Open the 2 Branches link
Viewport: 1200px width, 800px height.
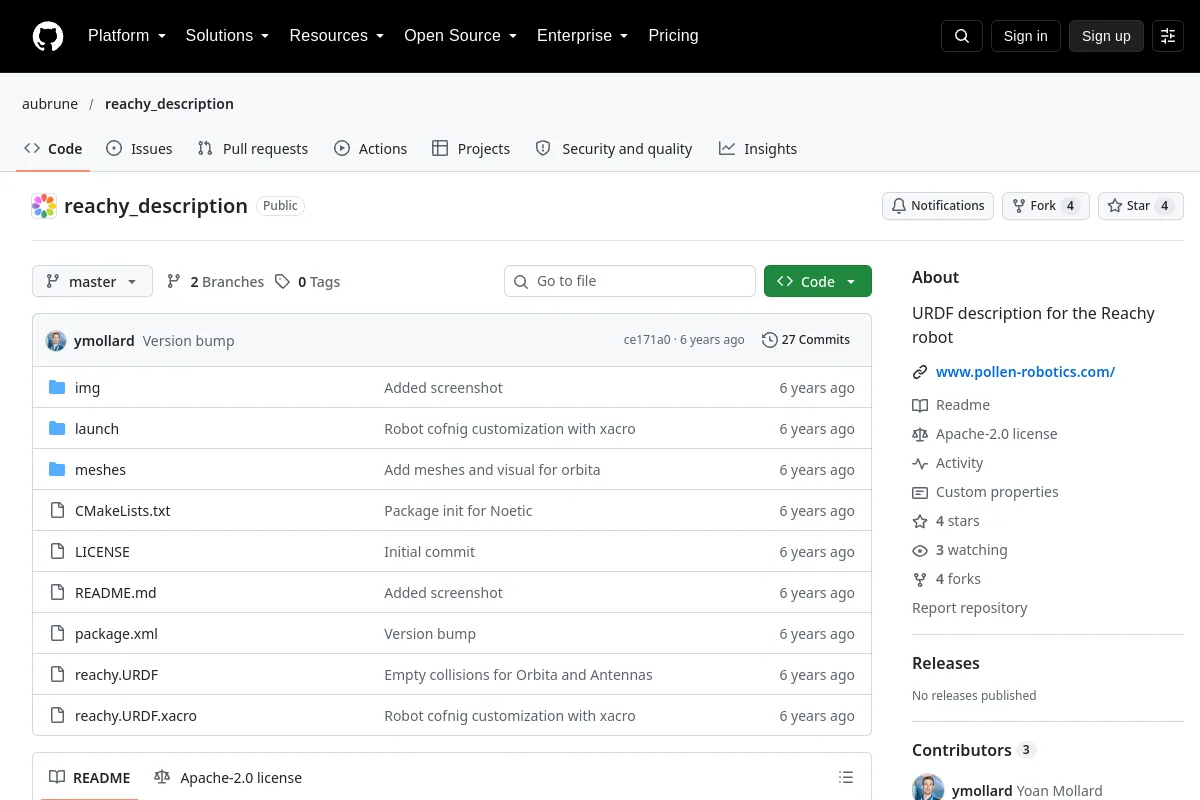click(215, 282)
